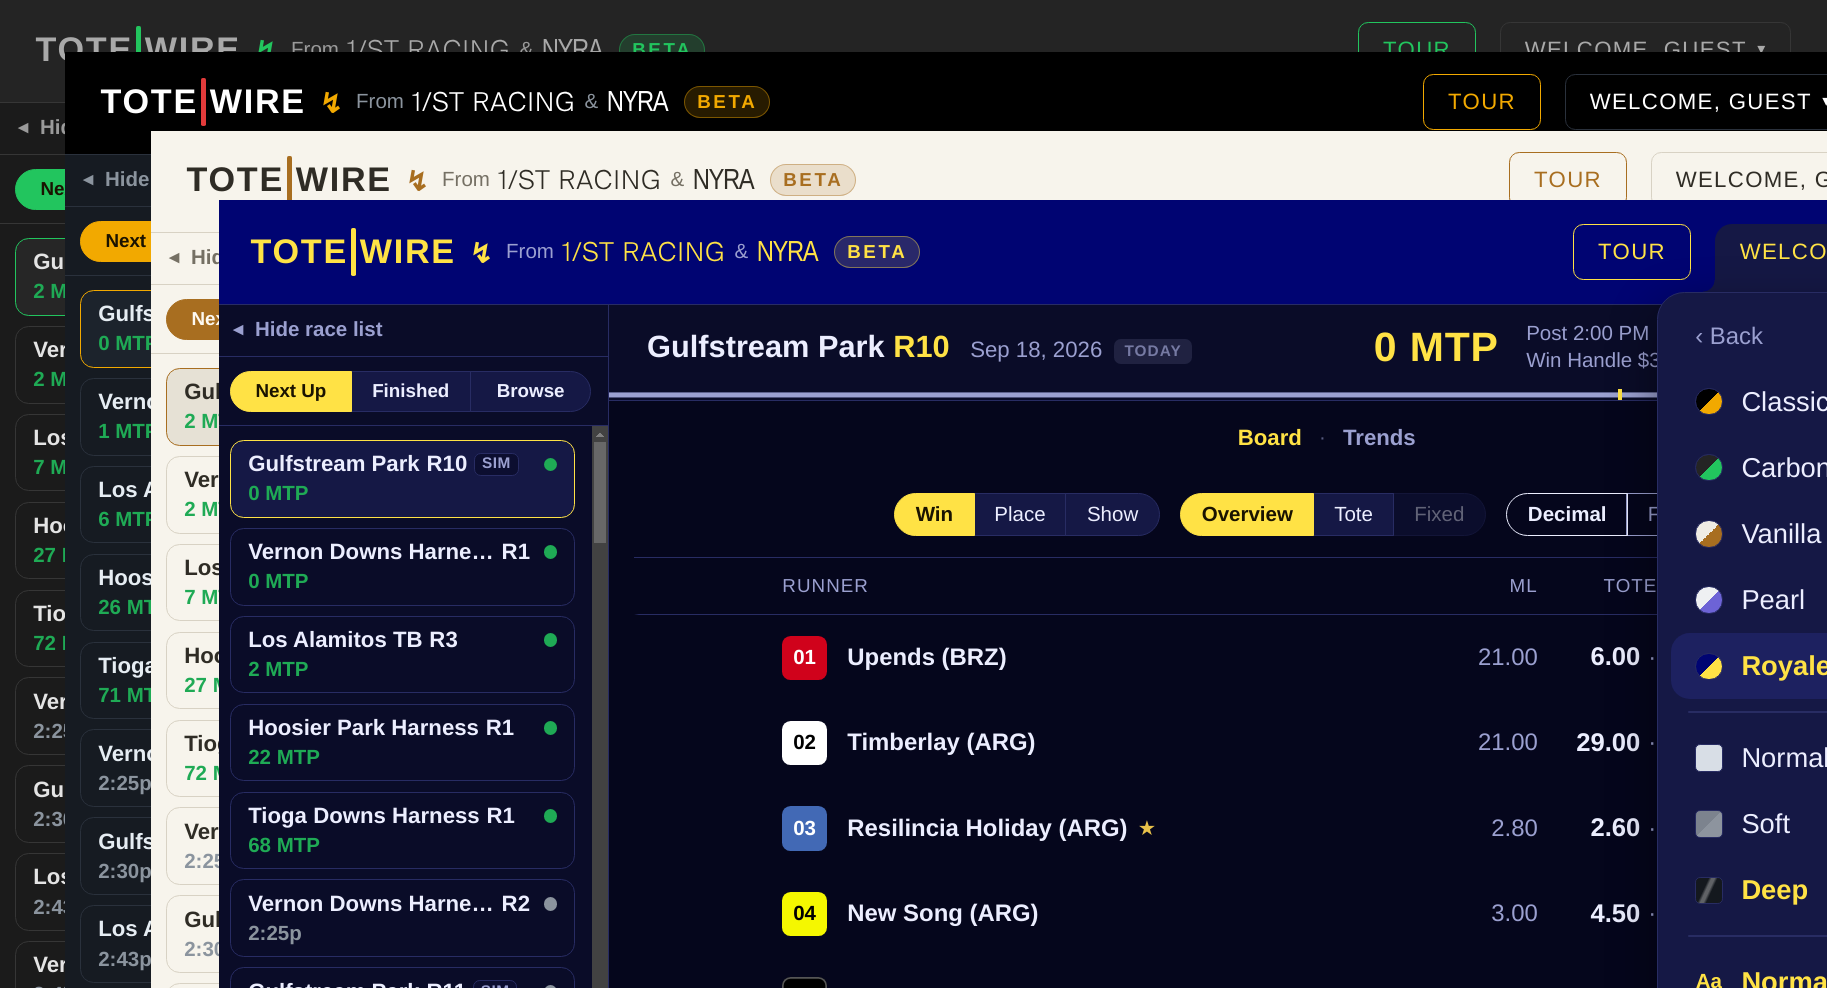Screen dimensions: 1827x988
Task: Click the TOUR button in the black window
Action: (1481, 102)
